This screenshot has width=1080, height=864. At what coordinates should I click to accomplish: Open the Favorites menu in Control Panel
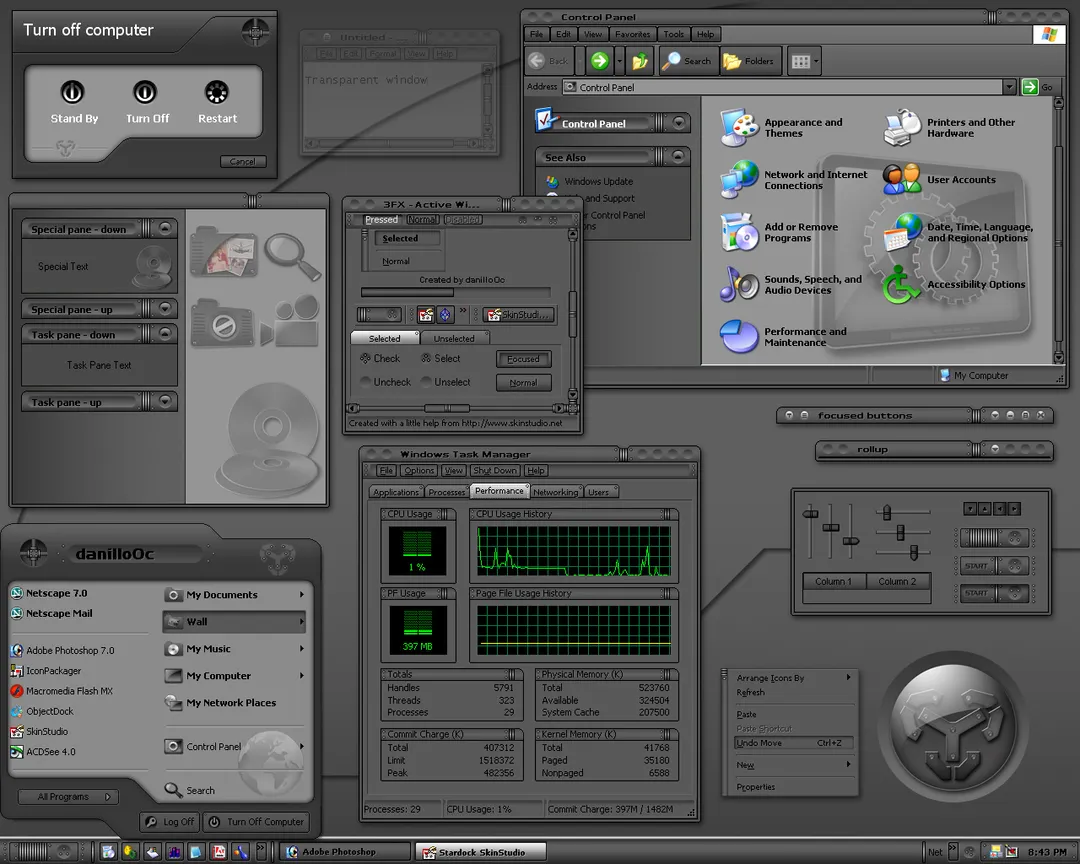[x=632, y=34]
